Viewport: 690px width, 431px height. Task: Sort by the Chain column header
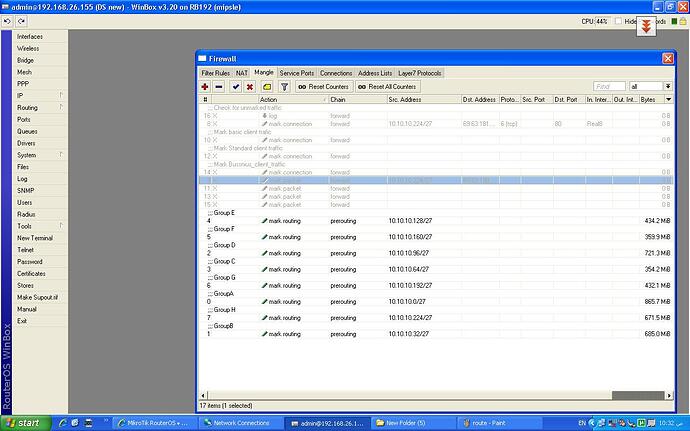(x=357, y=99)
